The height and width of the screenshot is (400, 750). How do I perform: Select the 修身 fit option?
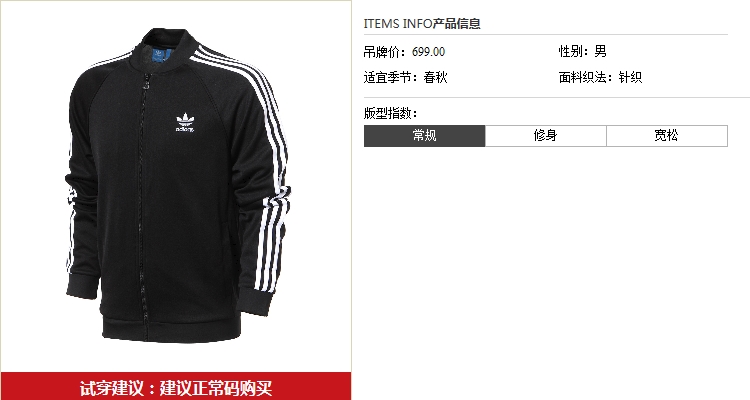[545, 136]
